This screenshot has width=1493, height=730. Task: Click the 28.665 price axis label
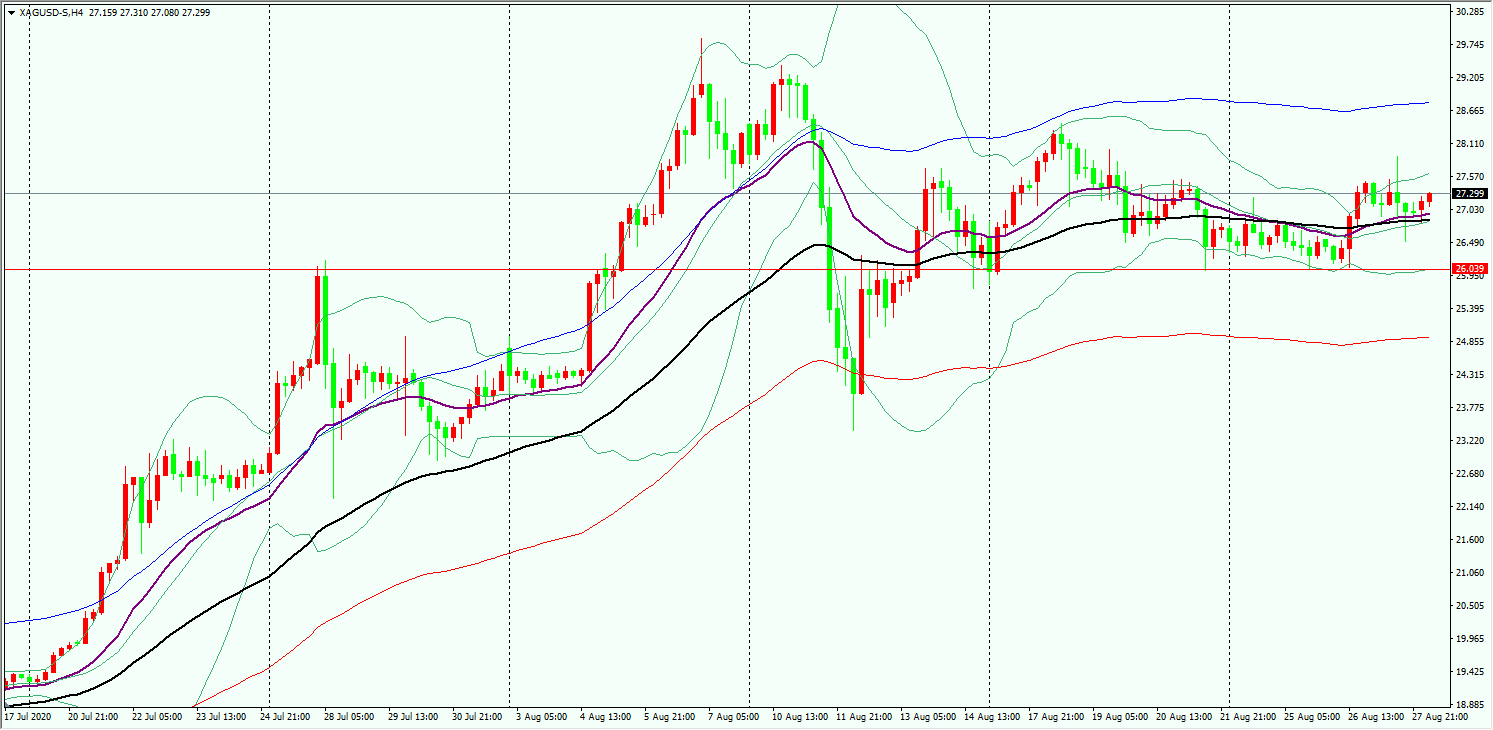pos(1469,111)
